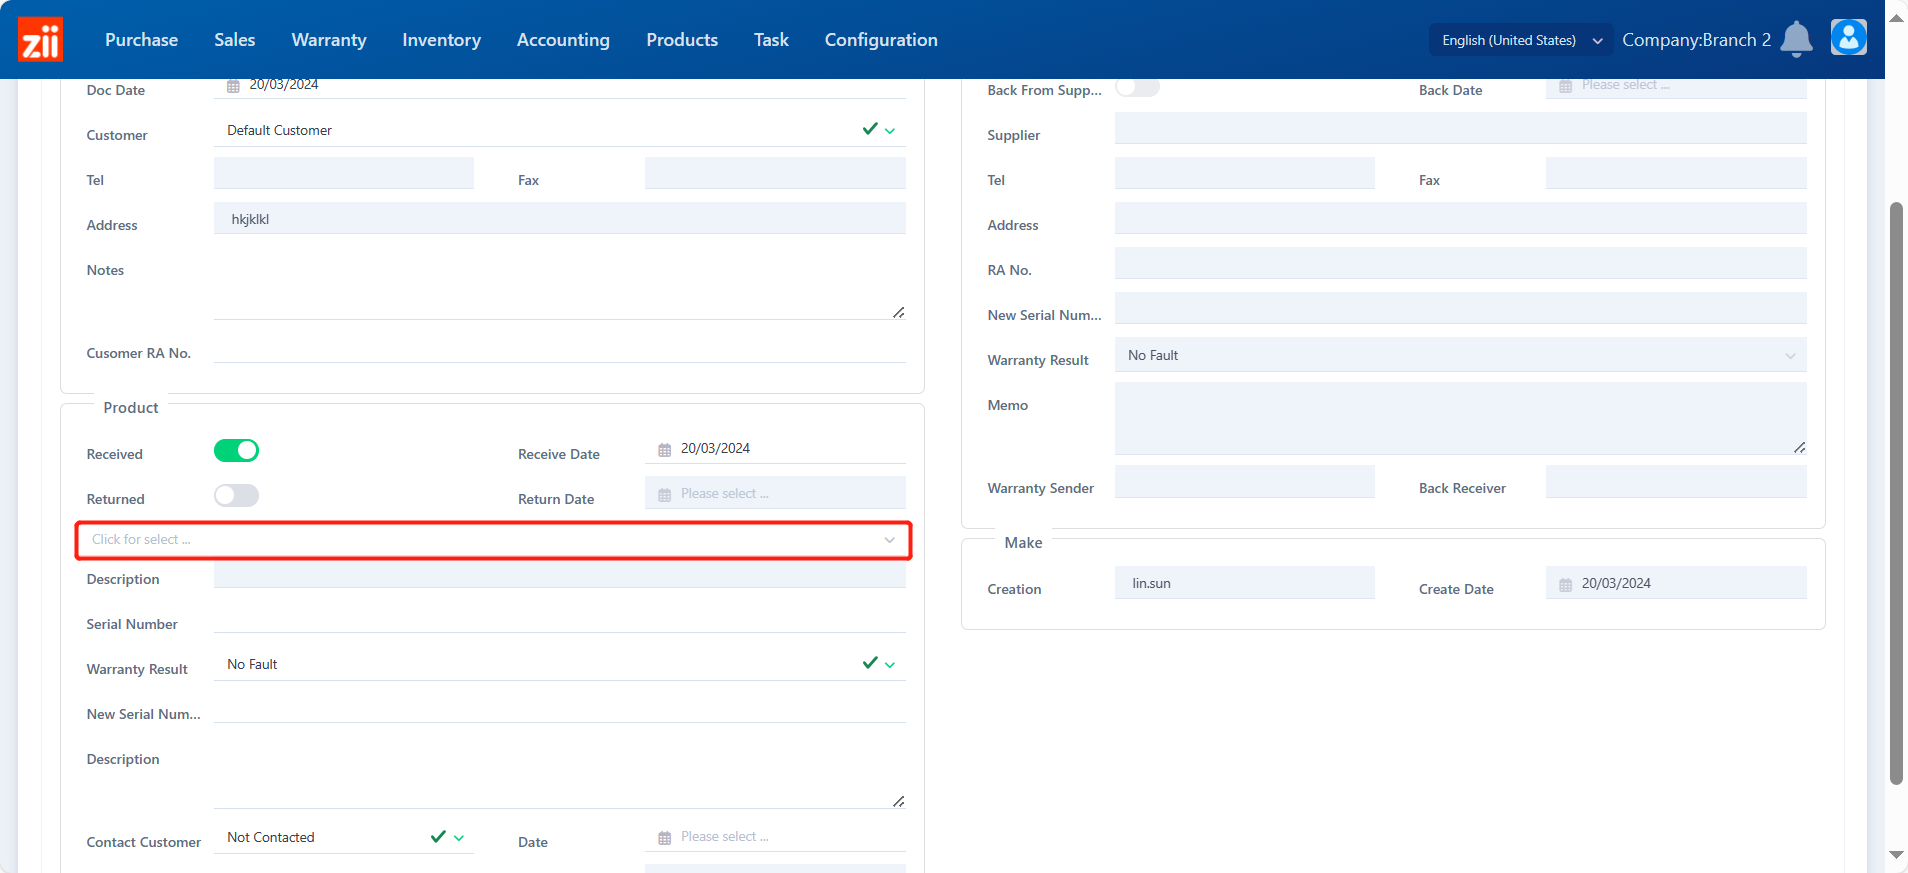This screenshot has width=1908, height=873.
Task: Click Company:Branch 2 label
Action: (x=1696, y=40)
